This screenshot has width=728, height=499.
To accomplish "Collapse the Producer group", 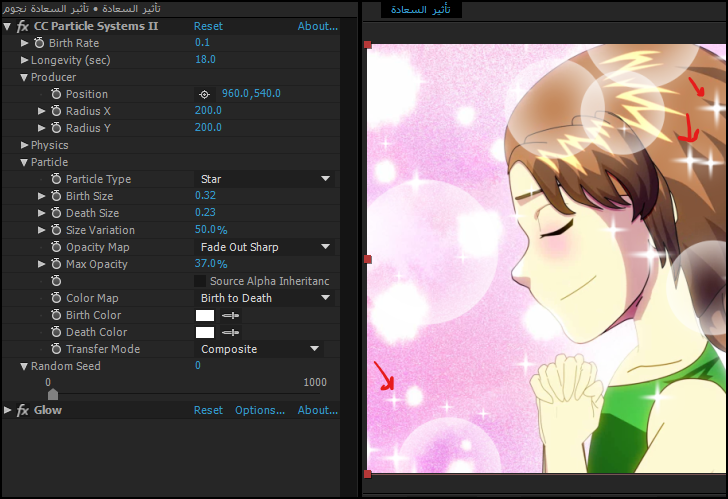I will pos(24,78).
